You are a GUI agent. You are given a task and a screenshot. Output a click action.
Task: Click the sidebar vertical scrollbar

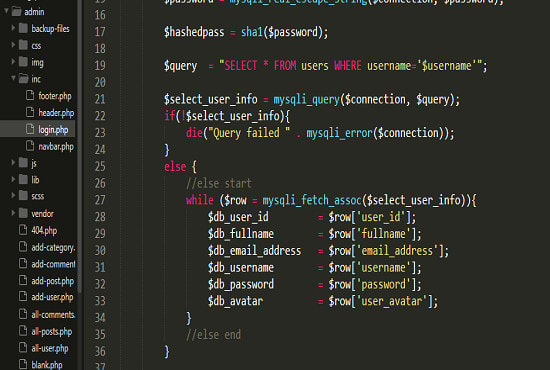tap(80, 146)
